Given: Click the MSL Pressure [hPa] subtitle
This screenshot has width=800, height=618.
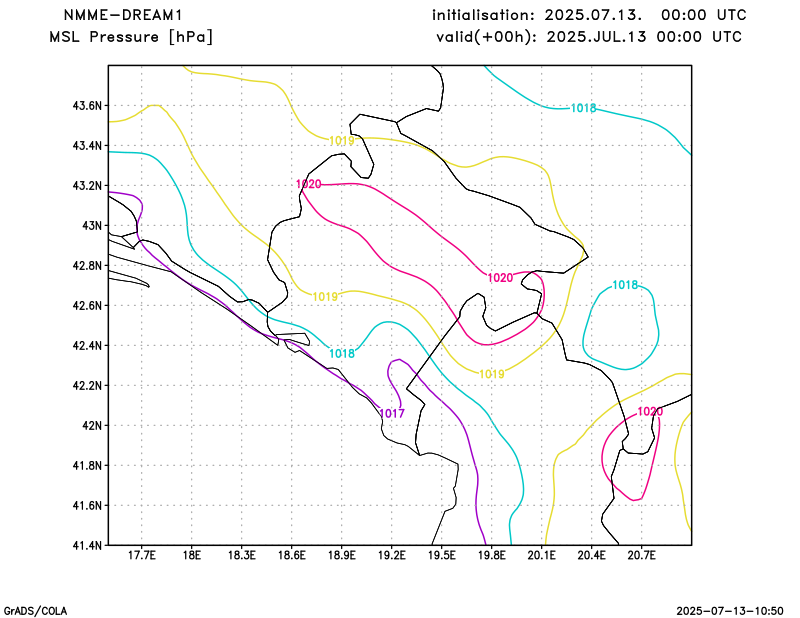Looking at the screenshot, I should pyautogui.click(x=131, y=37).
